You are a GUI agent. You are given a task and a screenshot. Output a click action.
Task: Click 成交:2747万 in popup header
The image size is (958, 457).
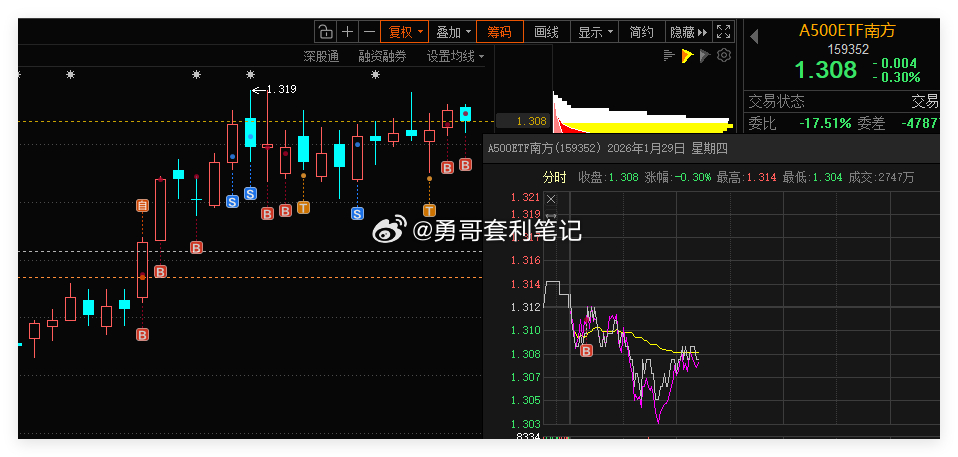(x=882, y=178)
